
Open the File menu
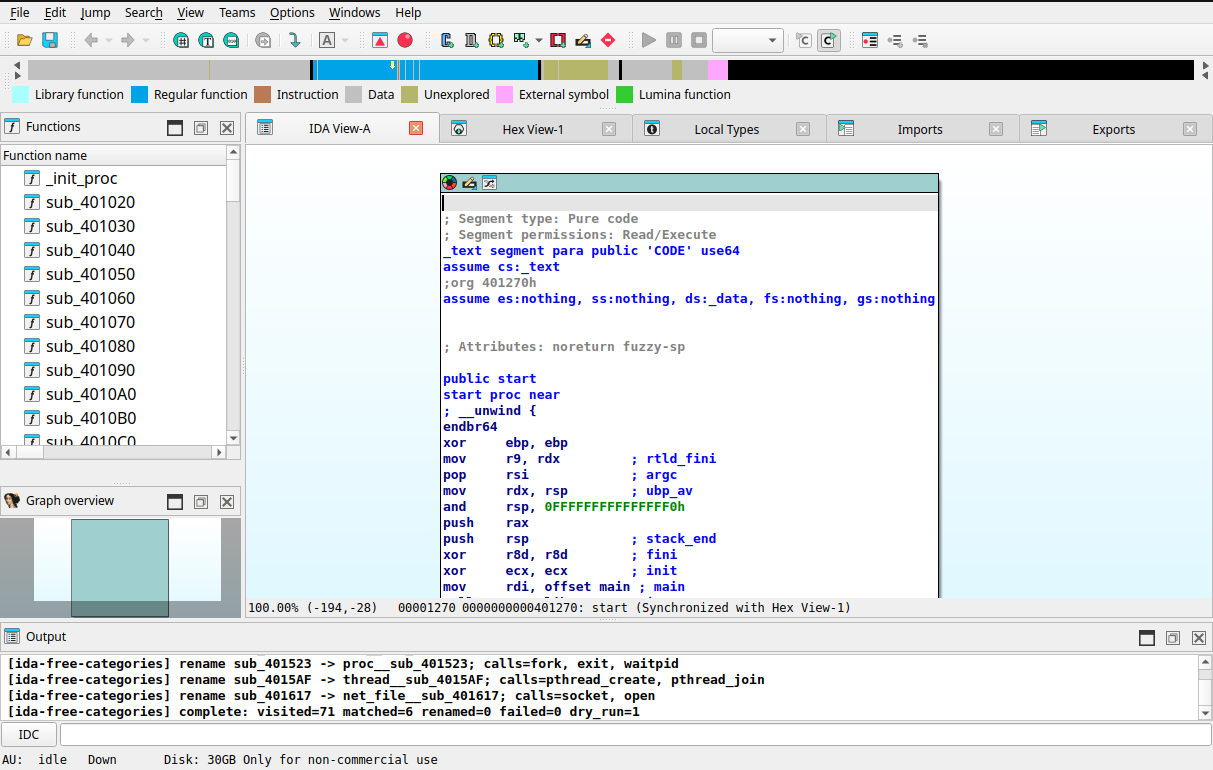[19, 12]
